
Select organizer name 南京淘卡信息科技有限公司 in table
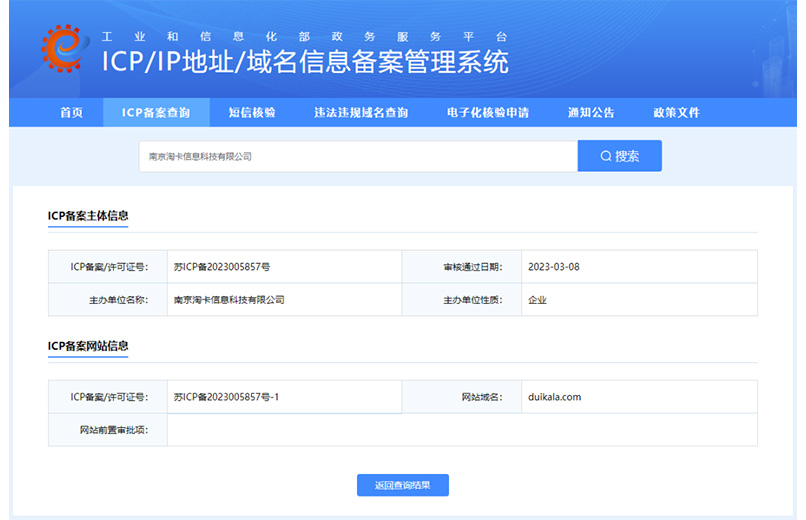(229, 300)
